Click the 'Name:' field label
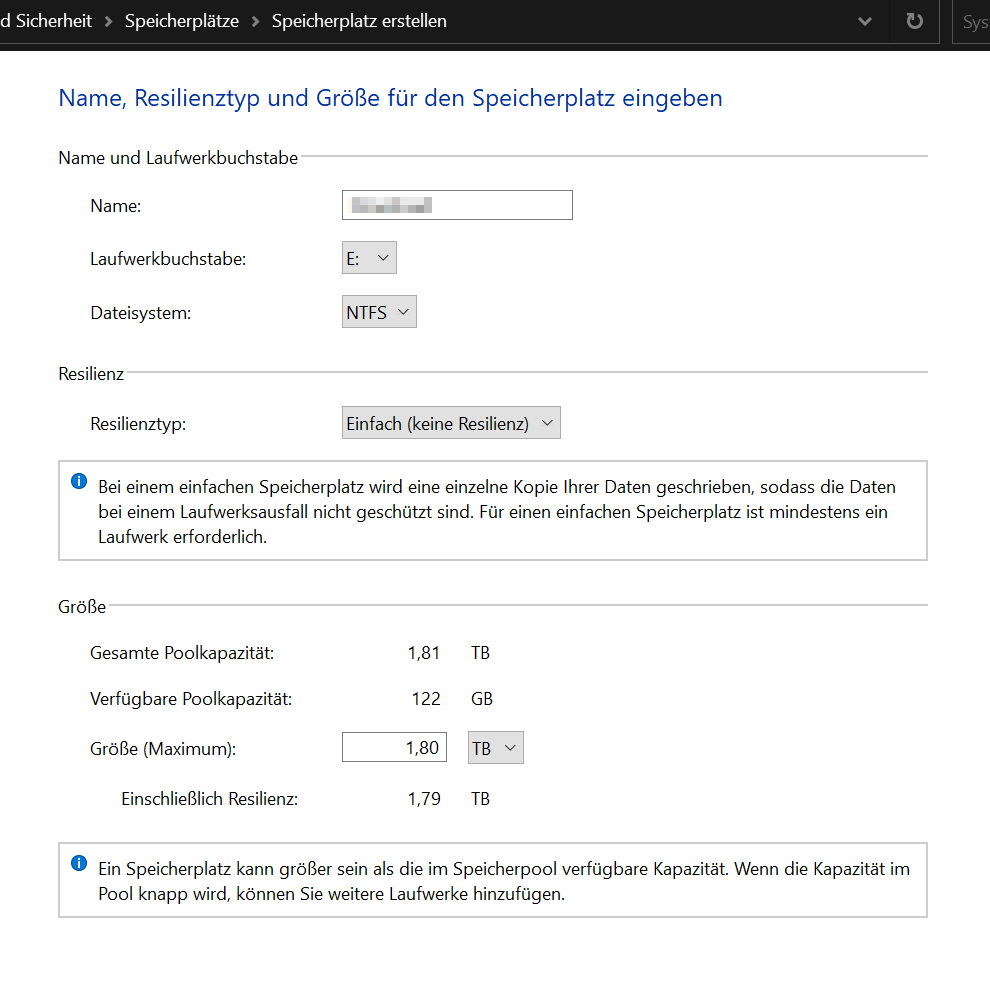 coord(116,206)
